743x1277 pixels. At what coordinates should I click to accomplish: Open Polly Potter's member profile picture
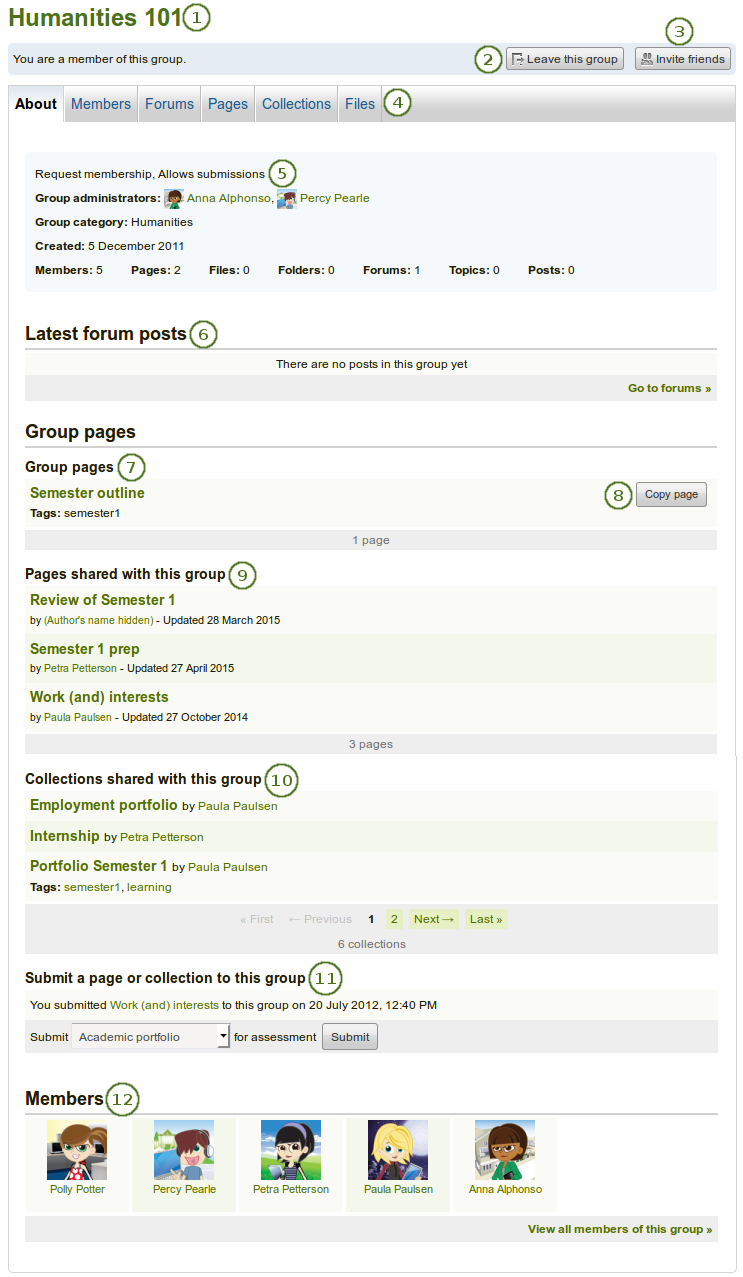click(77, 1150)
